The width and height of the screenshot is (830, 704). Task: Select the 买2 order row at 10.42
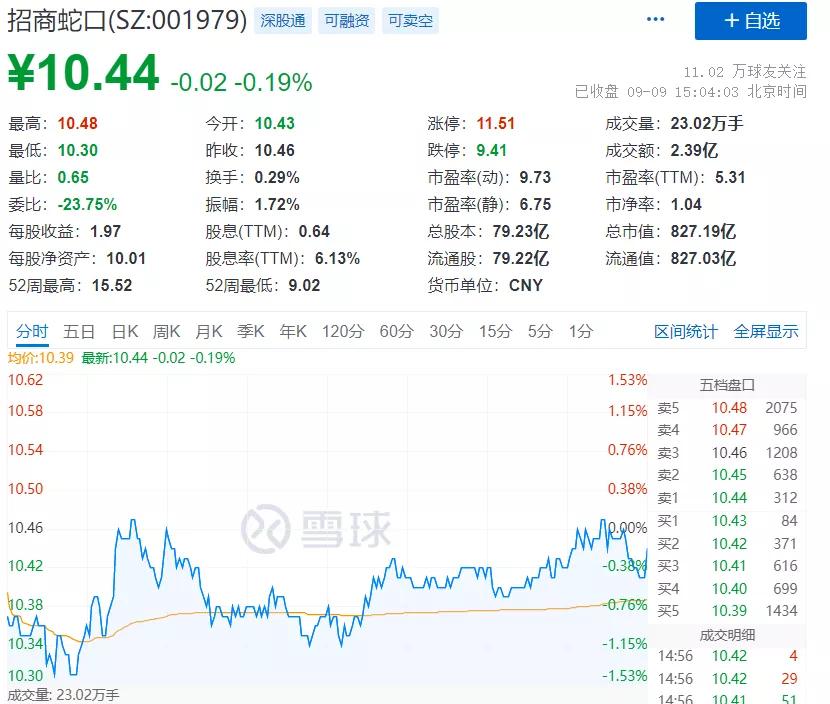727,544
